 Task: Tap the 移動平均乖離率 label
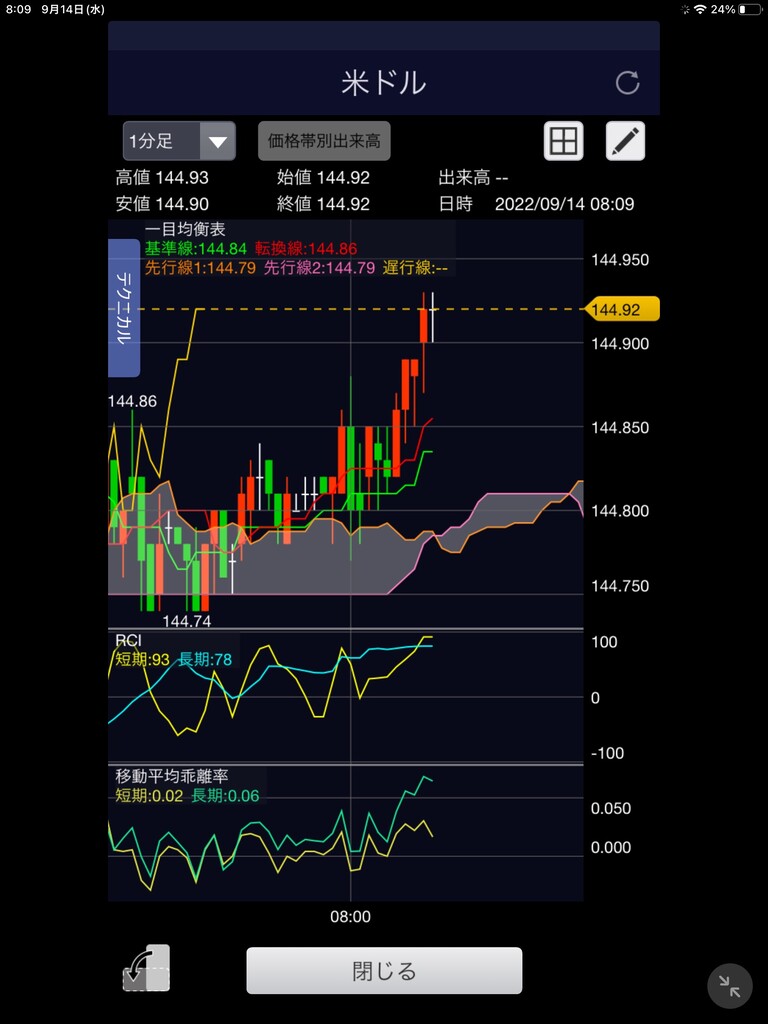point(172,776)
